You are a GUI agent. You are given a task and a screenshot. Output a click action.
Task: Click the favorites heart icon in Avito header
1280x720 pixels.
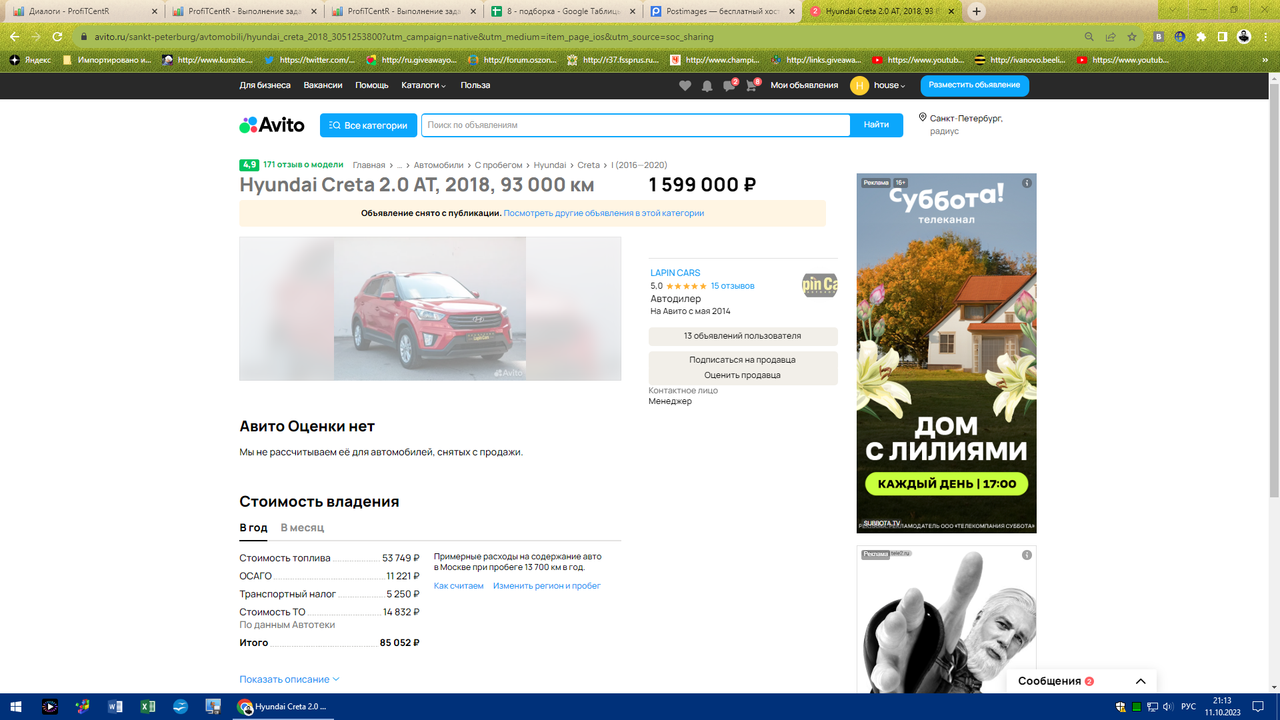pos(684,85)
